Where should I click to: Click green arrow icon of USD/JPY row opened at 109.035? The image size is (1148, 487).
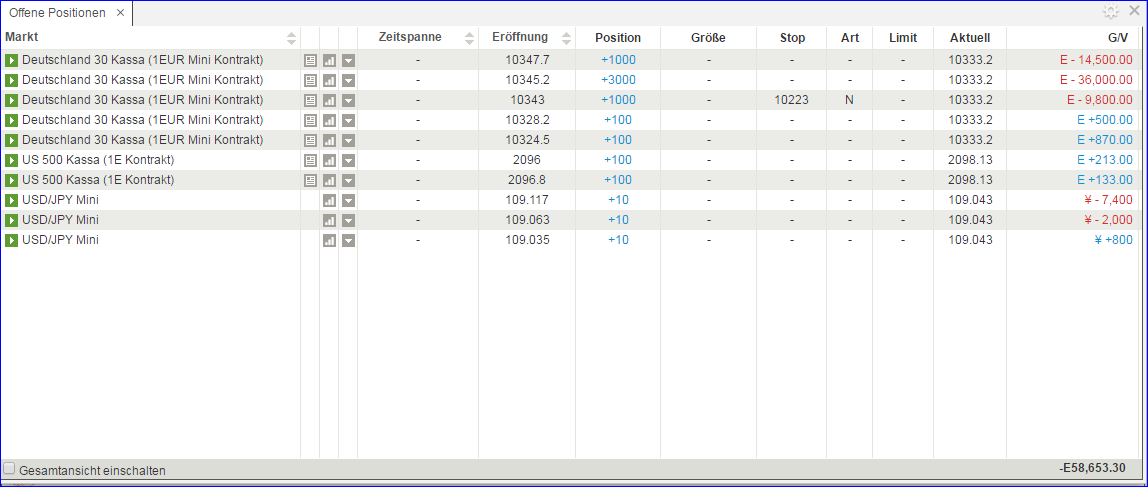tap(11, 240)
